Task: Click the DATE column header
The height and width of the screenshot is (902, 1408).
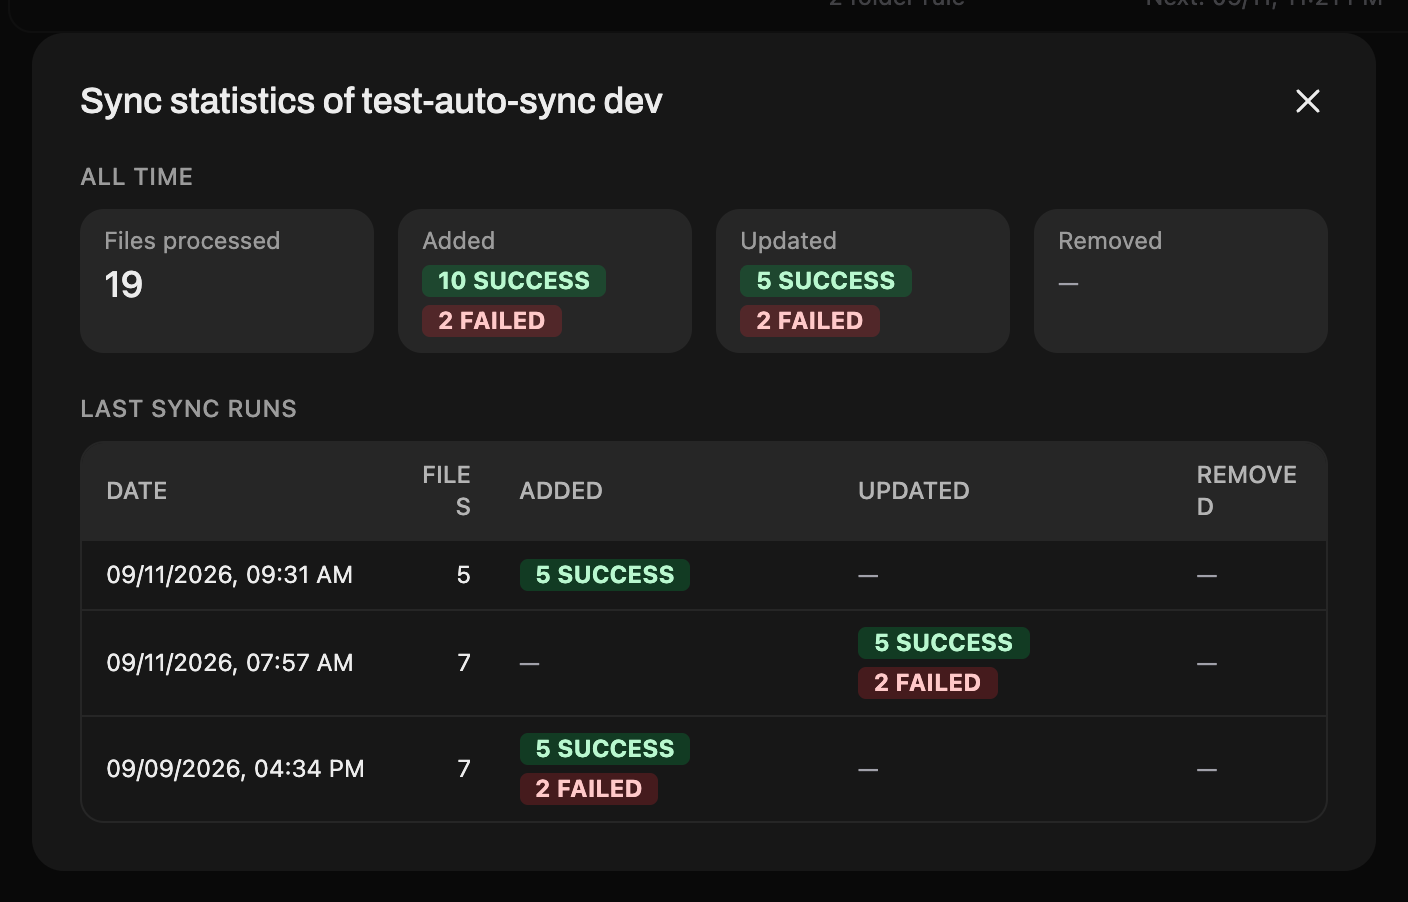Action: pos(137,491)
